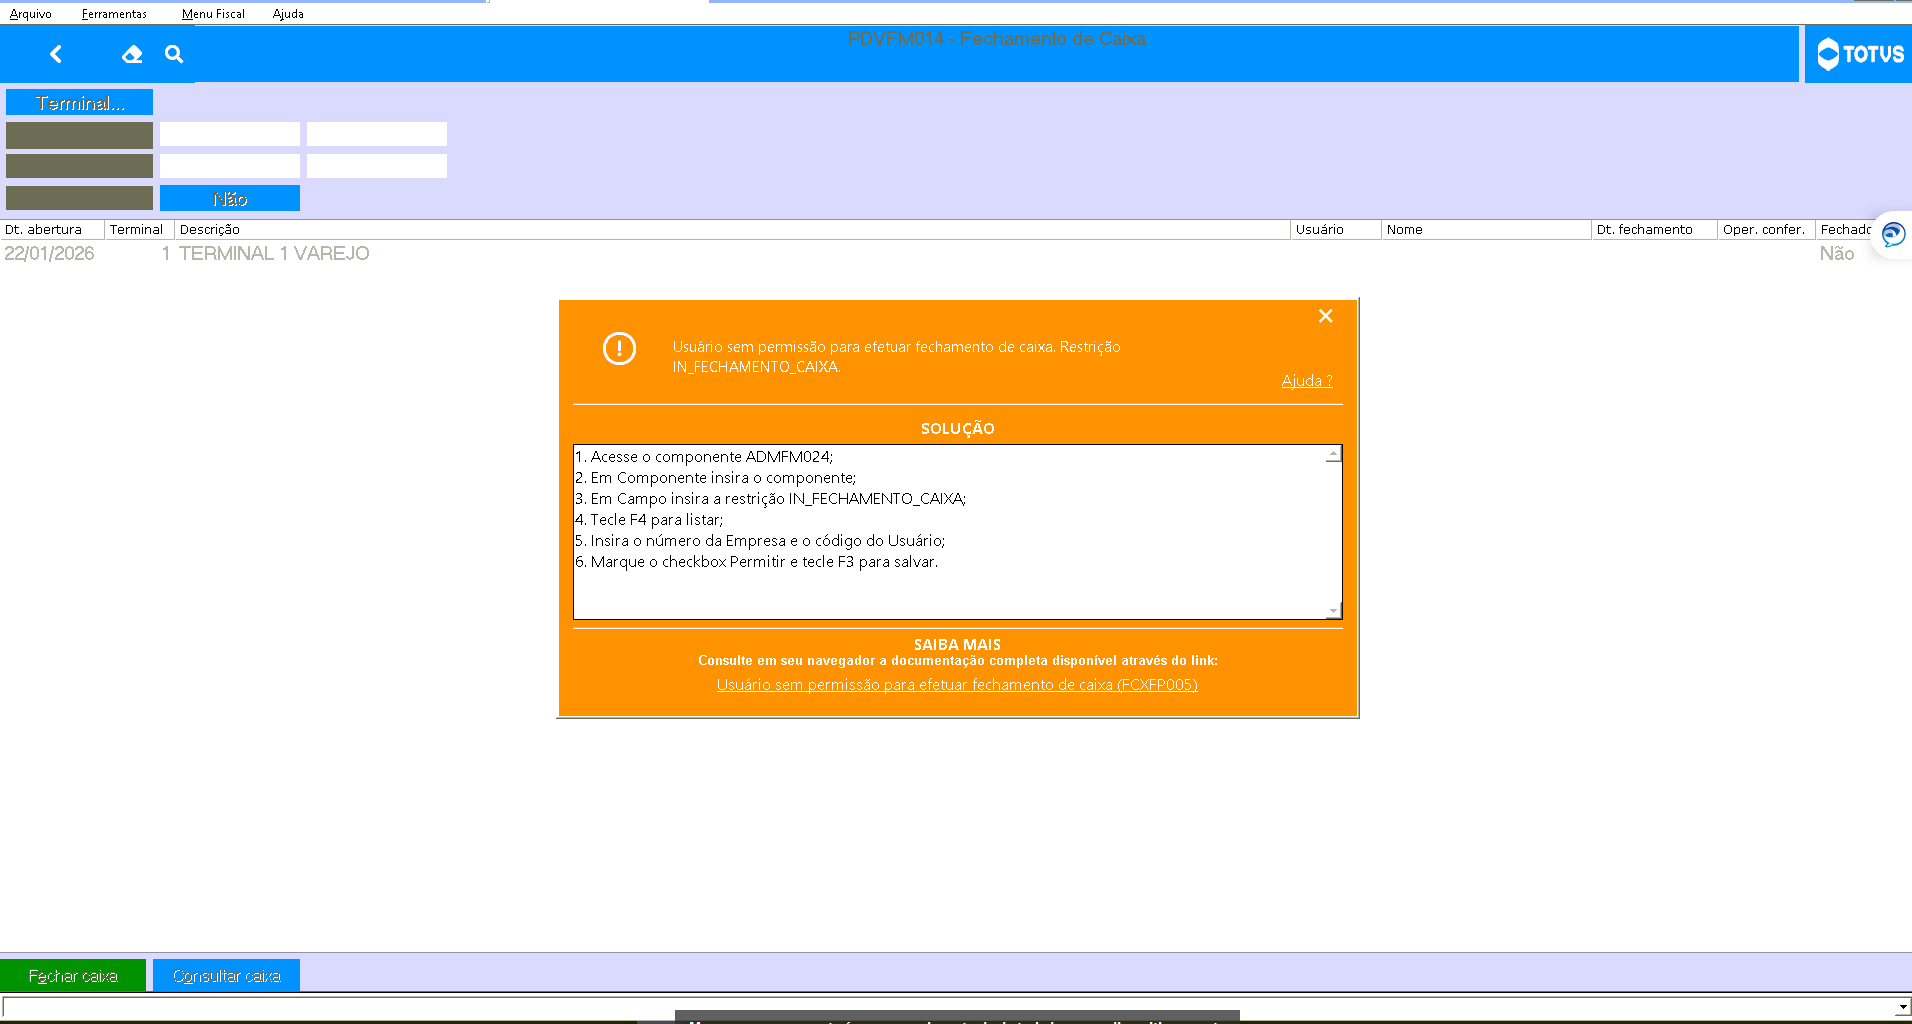Click the TOTVS logo
1912x1024 pixels.
(1860, 54)
